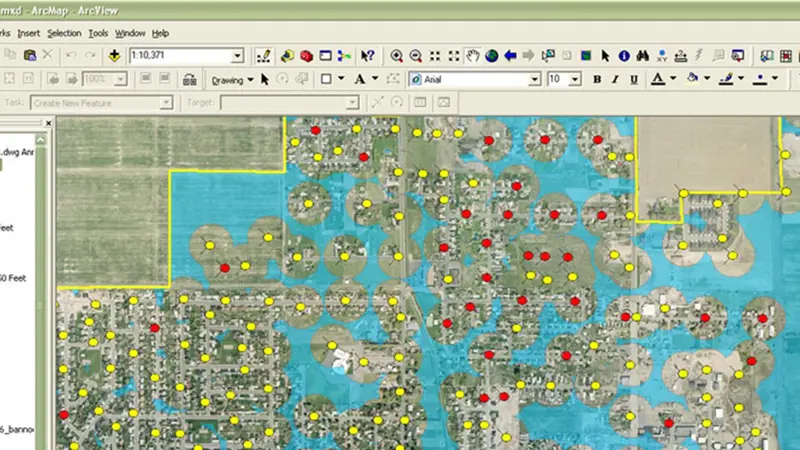
Task: Select the Zoom In magnifier tool
Action: click(x=397, y=56)
